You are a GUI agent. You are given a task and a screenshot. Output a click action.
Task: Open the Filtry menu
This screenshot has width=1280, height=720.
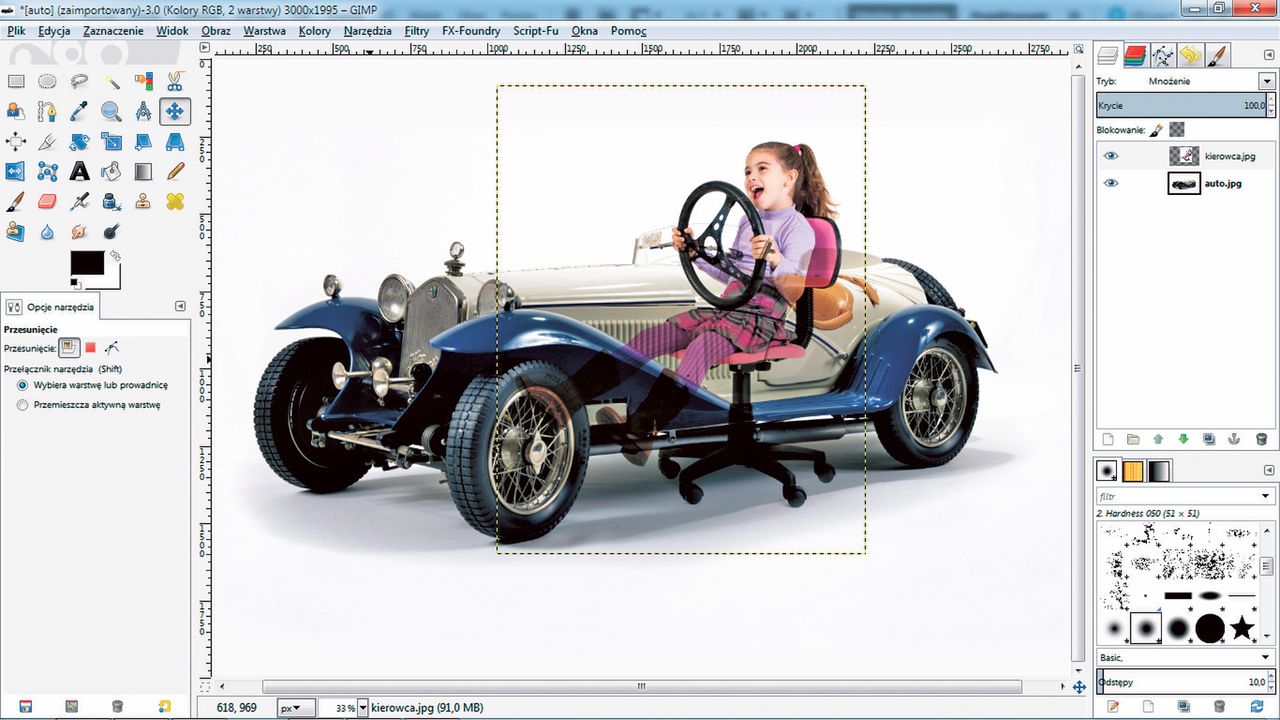click(x=417, y=31)
